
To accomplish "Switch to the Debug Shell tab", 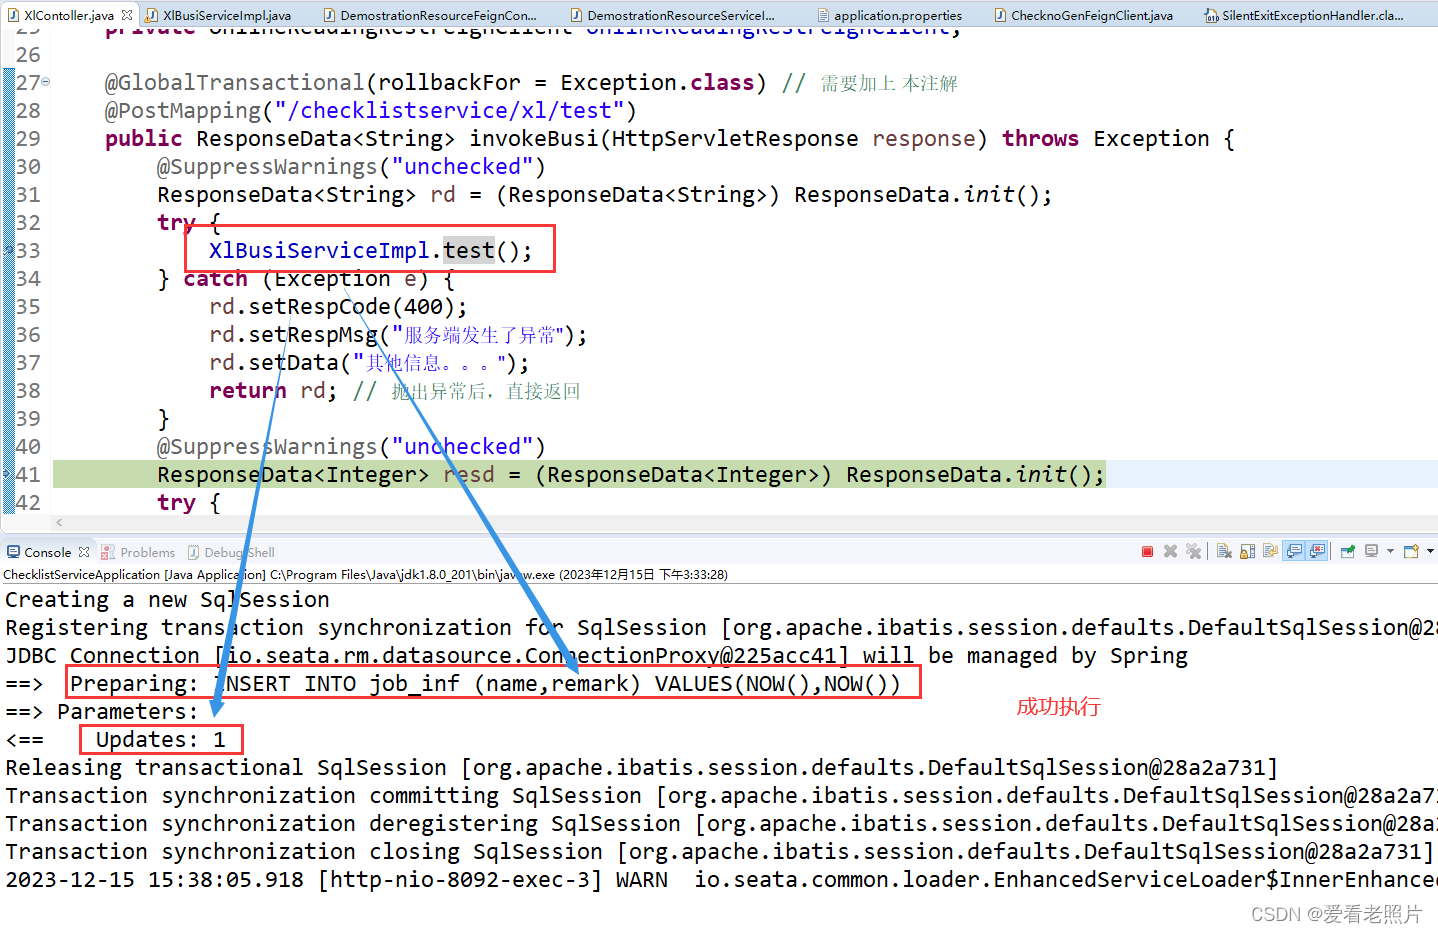I will (x=231, y=552).
